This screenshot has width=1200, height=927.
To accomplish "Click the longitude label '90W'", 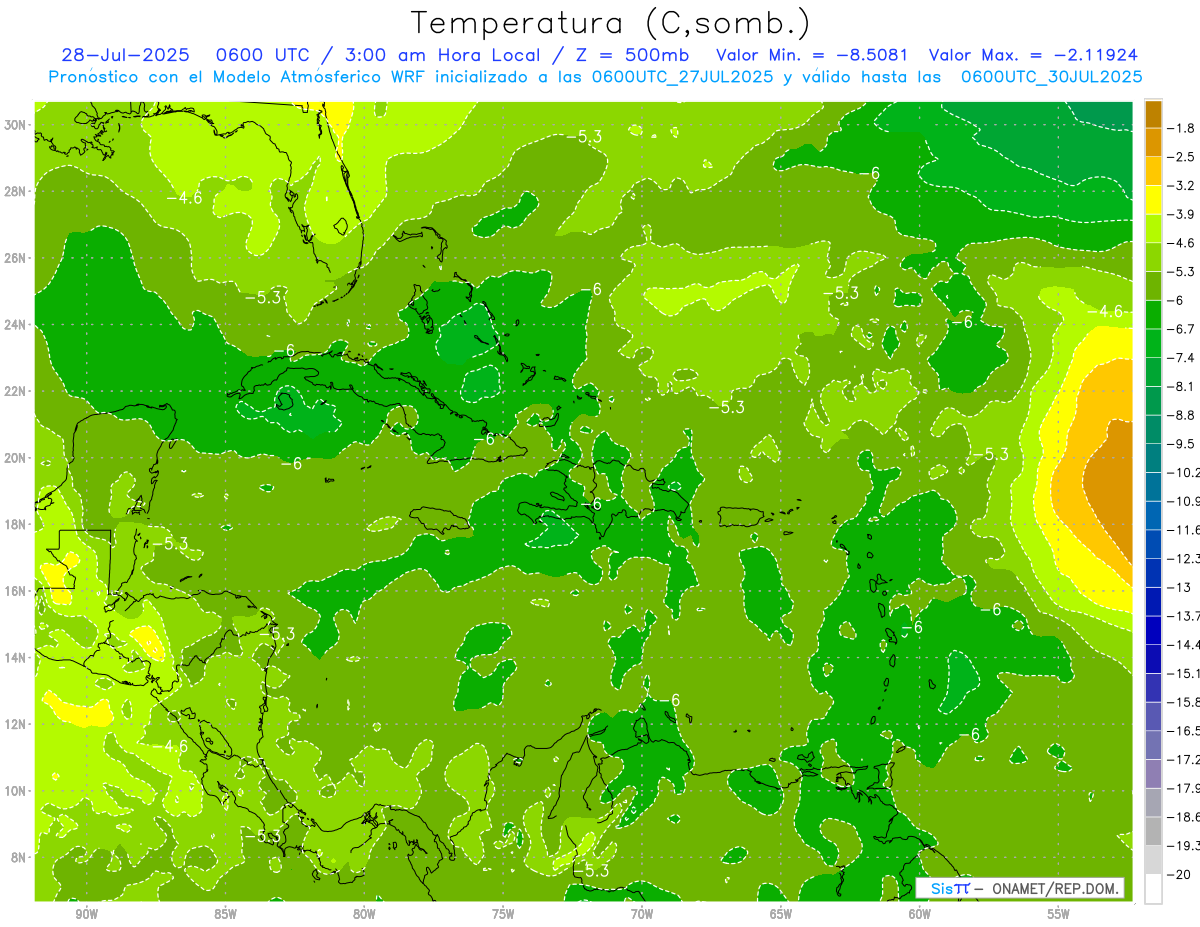I will pyautogui.click(x=86, y=914).
